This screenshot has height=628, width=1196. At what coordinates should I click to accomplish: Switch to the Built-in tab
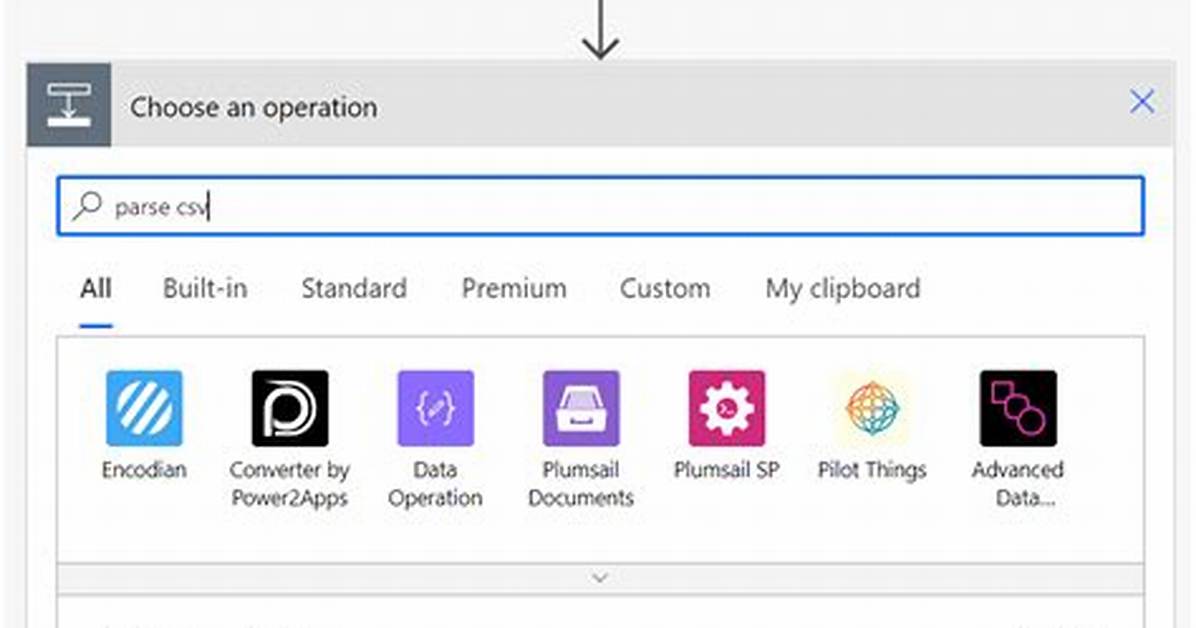205,289
